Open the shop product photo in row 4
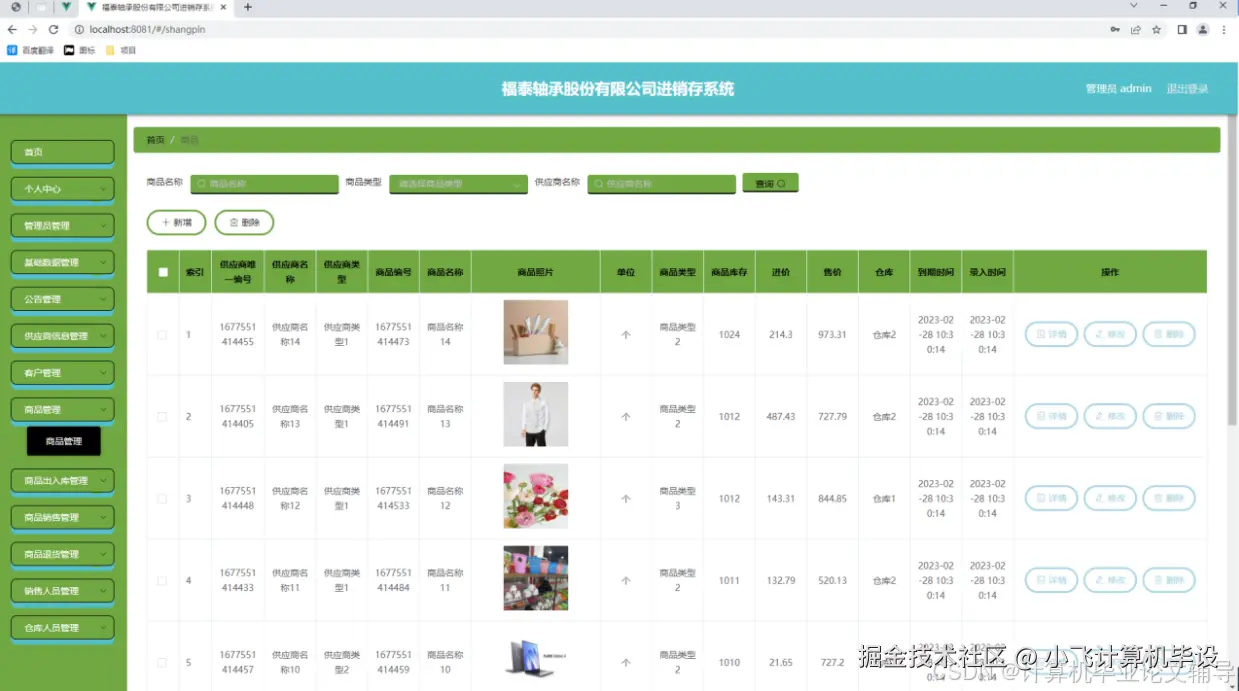Viewport: 1239px width, 691px height. click(x=535, y=578)
